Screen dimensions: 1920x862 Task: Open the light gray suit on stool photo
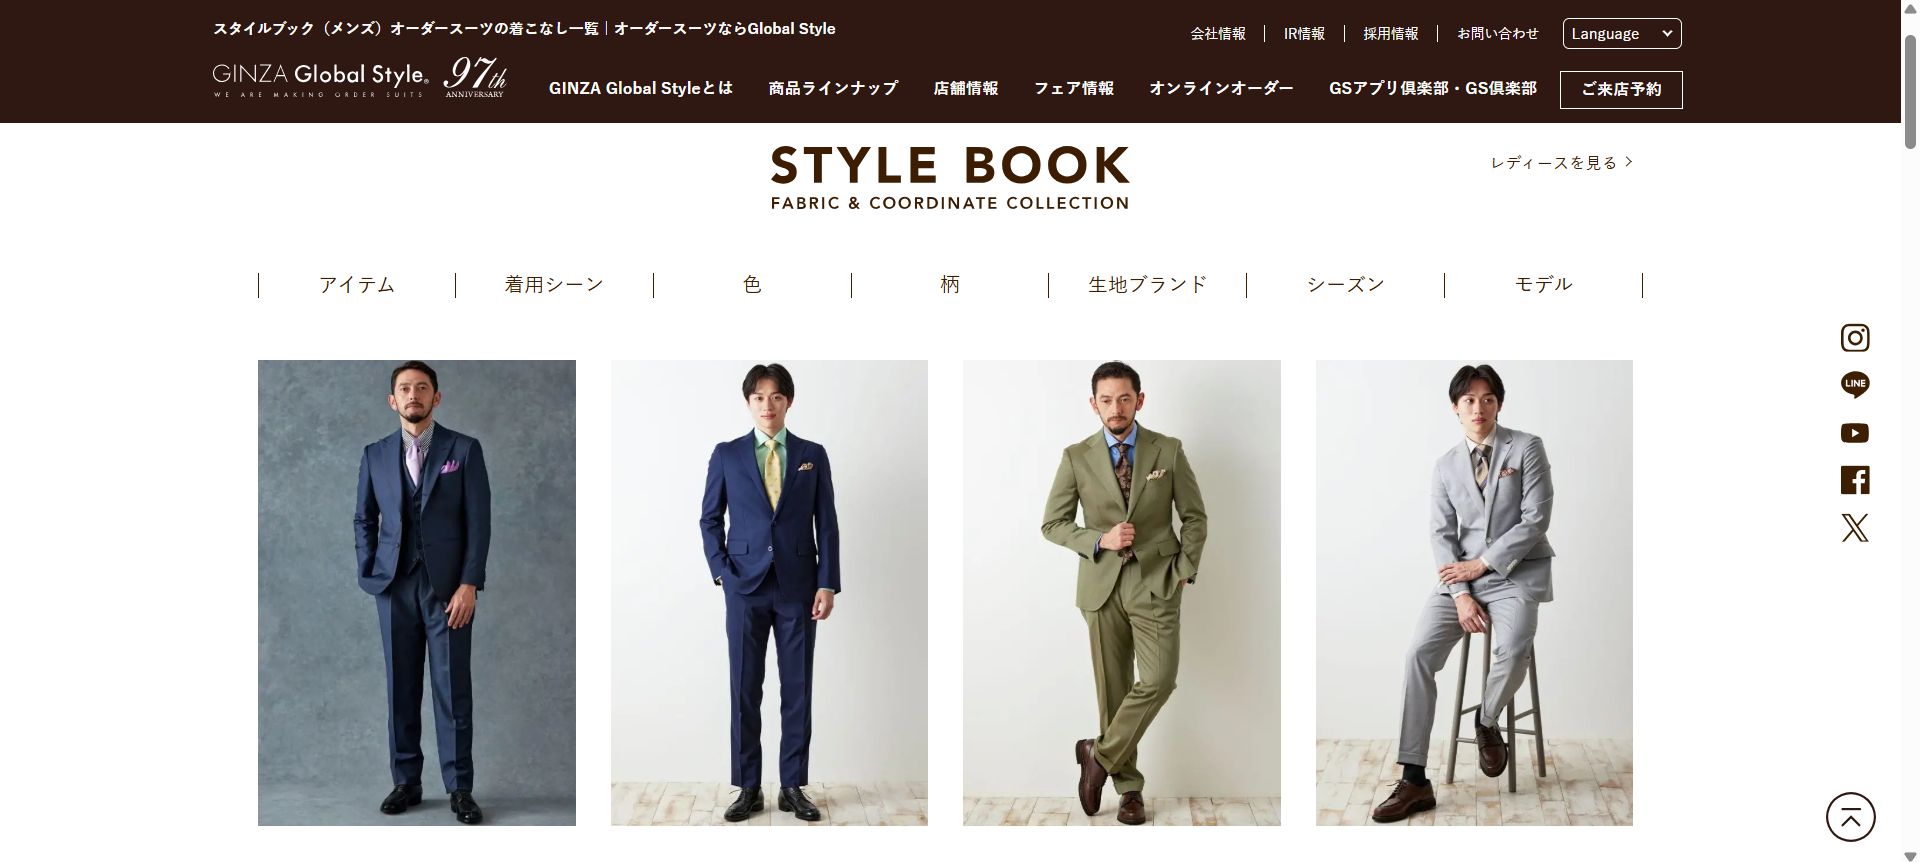click(1474, 593)
